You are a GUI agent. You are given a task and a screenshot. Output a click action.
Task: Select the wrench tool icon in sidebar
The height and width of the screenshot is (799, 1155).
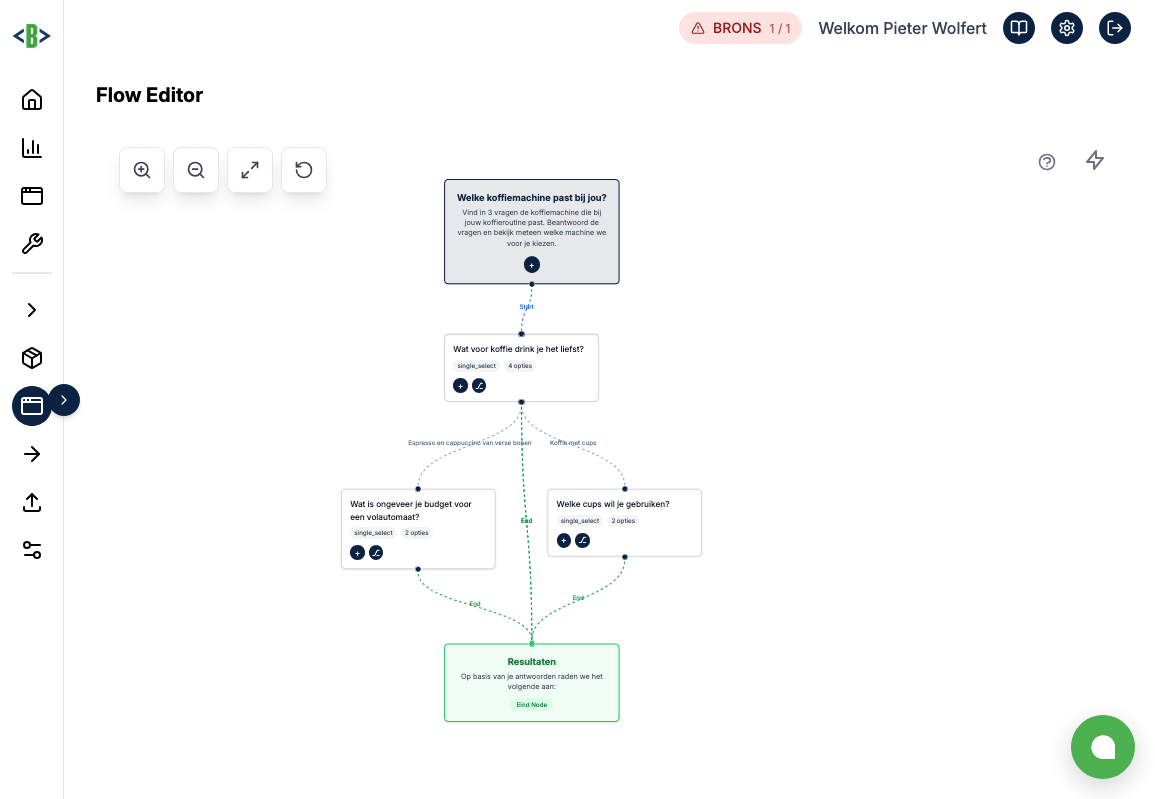[31, 244]
